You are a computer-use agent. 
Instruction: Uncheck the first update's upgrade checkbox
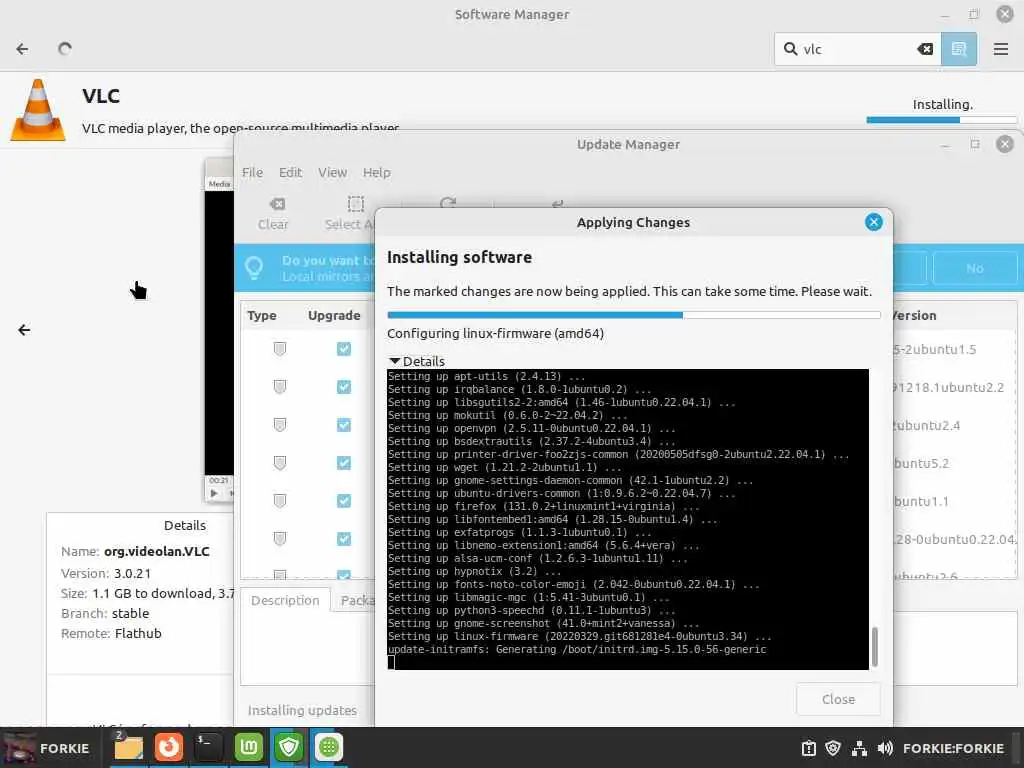tap(344, 349)
